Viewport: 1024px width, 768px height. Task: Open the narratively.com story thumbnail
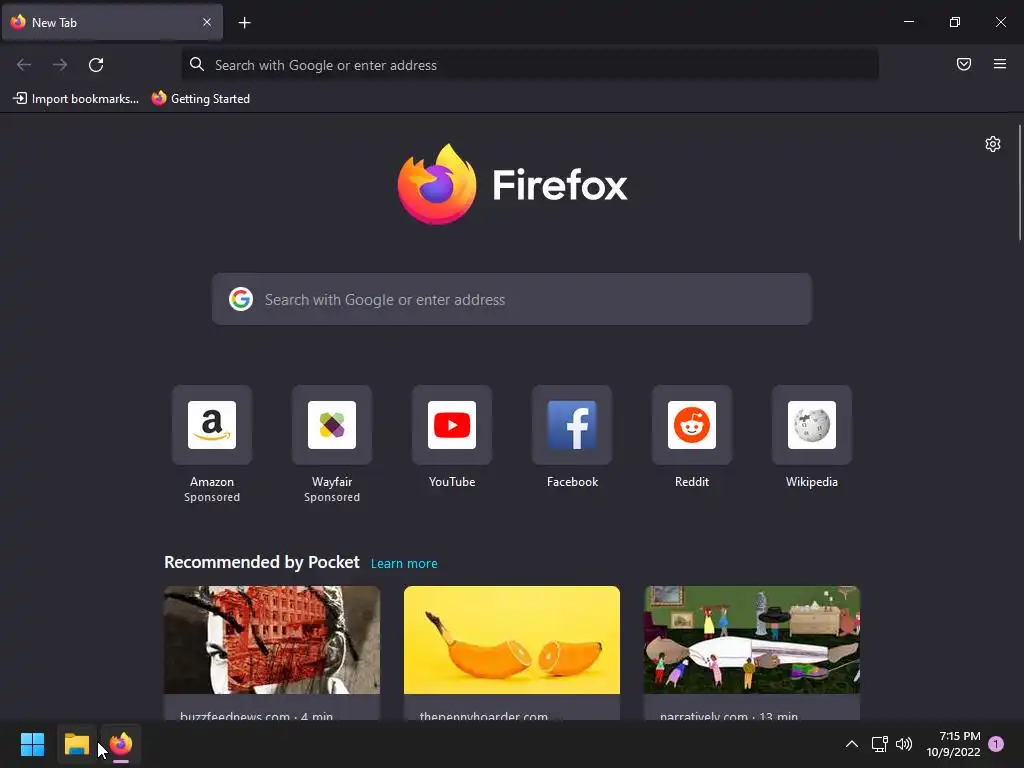coord(752,640)
